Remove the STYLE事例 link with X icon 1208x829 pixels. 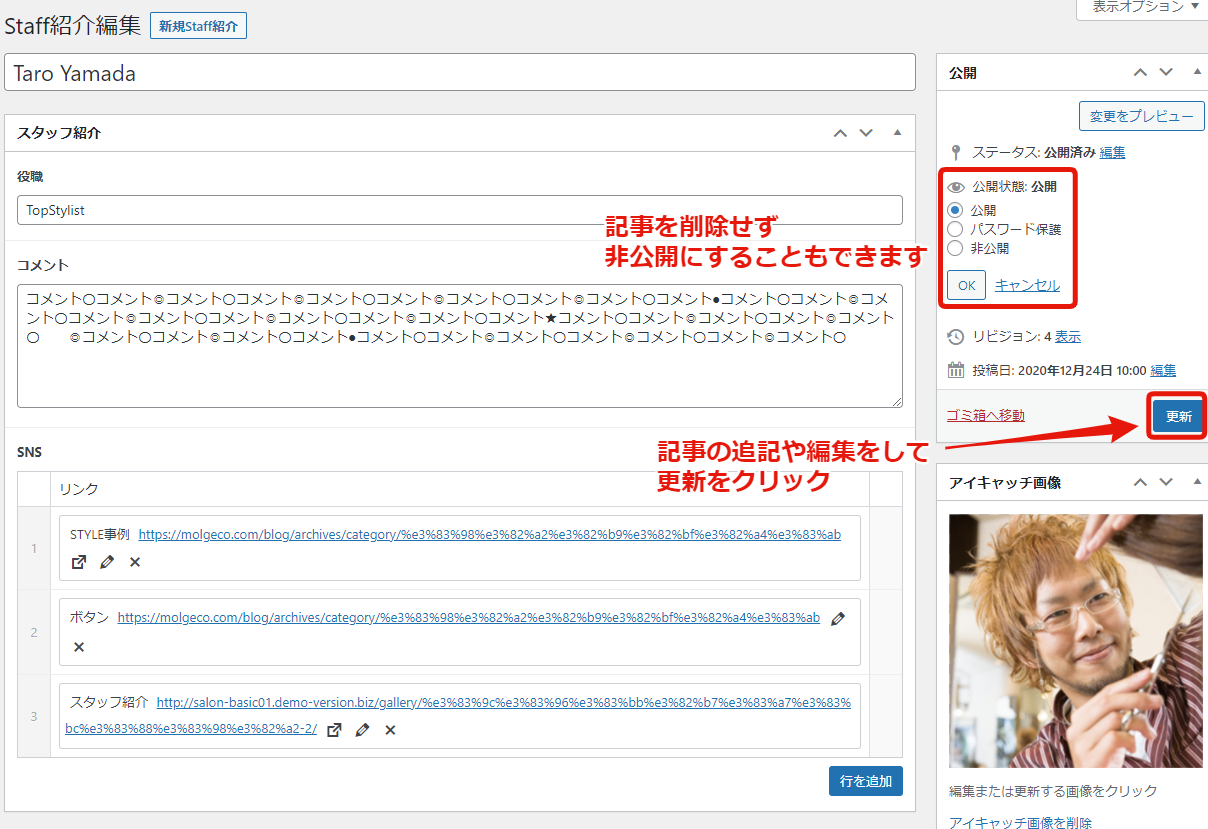[x=135, y=562]
